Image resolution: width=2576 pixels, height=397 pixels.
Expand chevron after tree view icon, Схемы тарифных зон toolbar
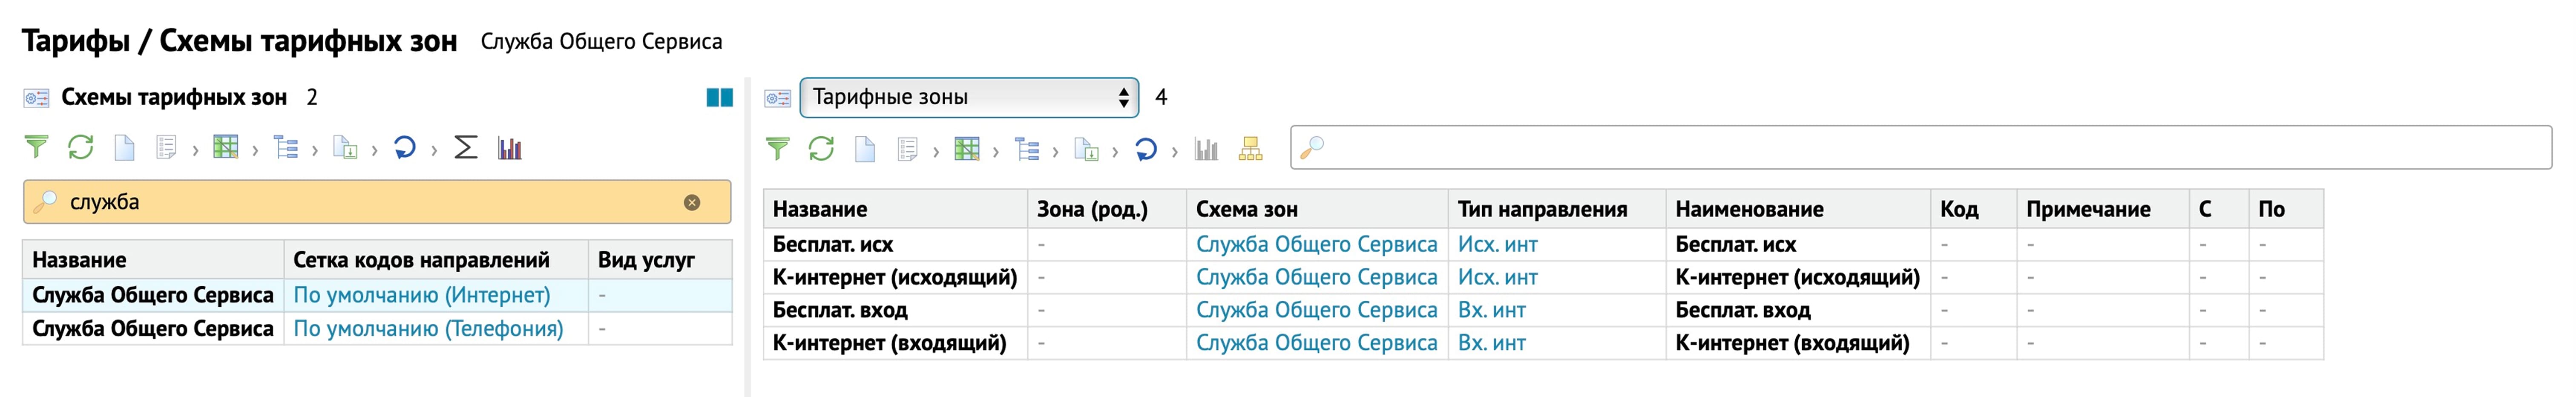pos(315,150)
